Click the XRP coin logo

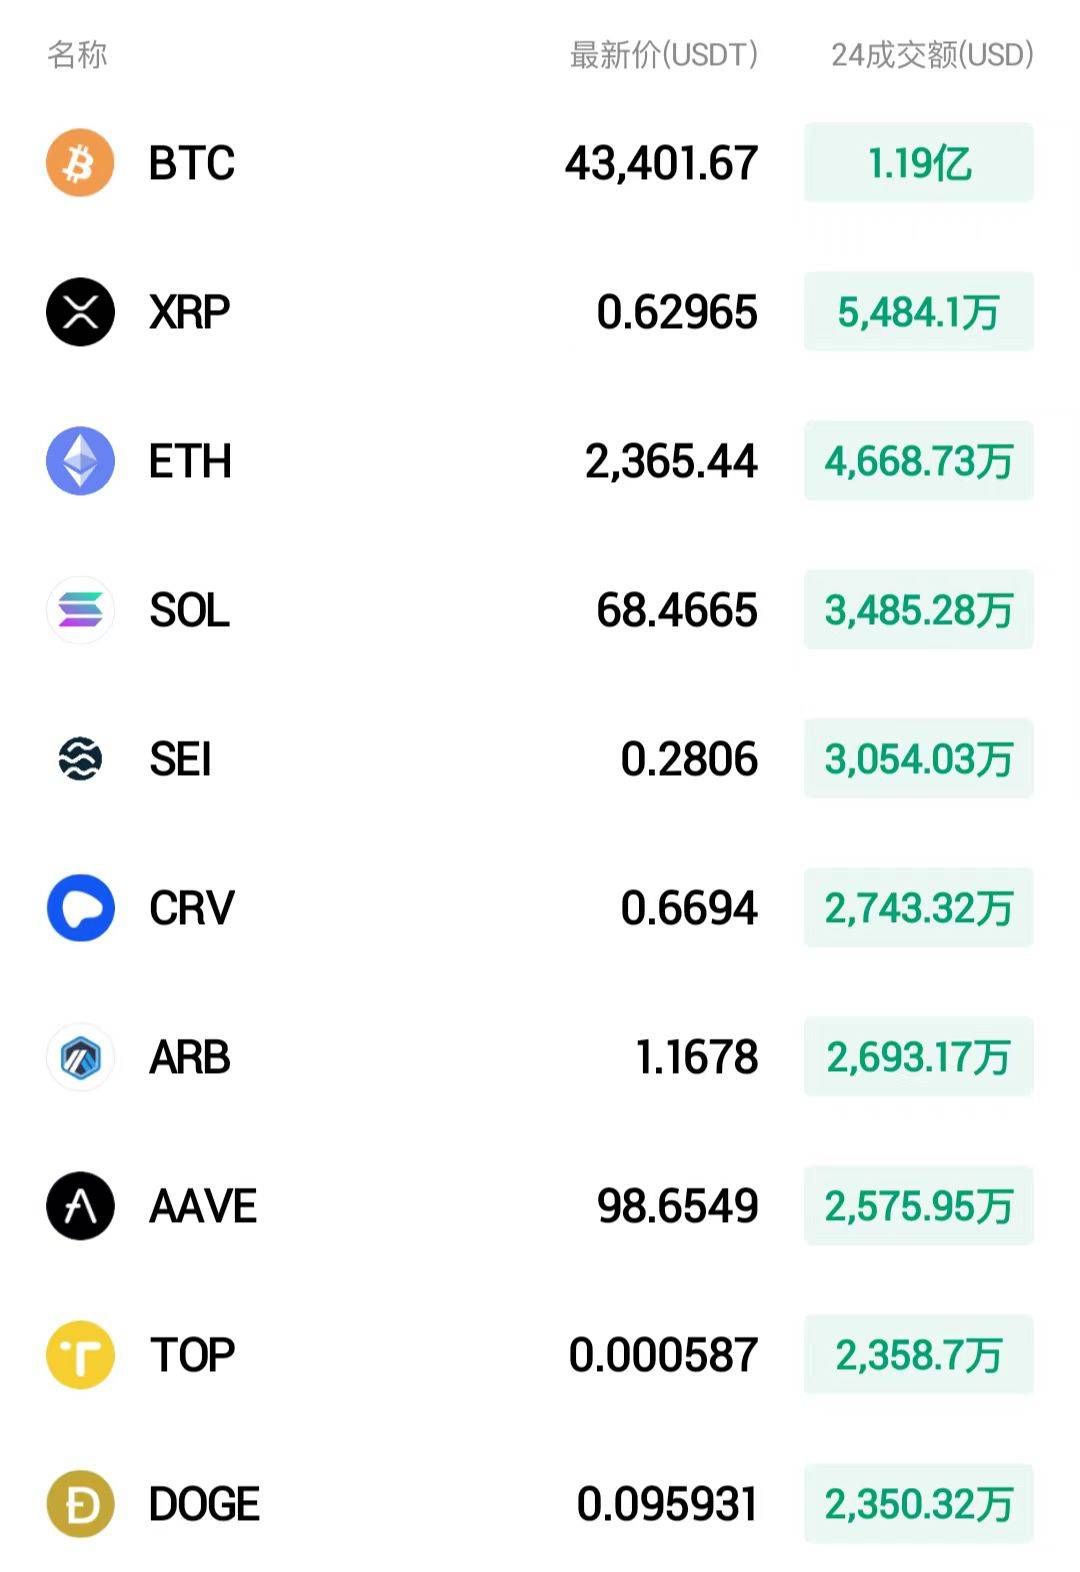pyautogui.click(x=80, y=312)
